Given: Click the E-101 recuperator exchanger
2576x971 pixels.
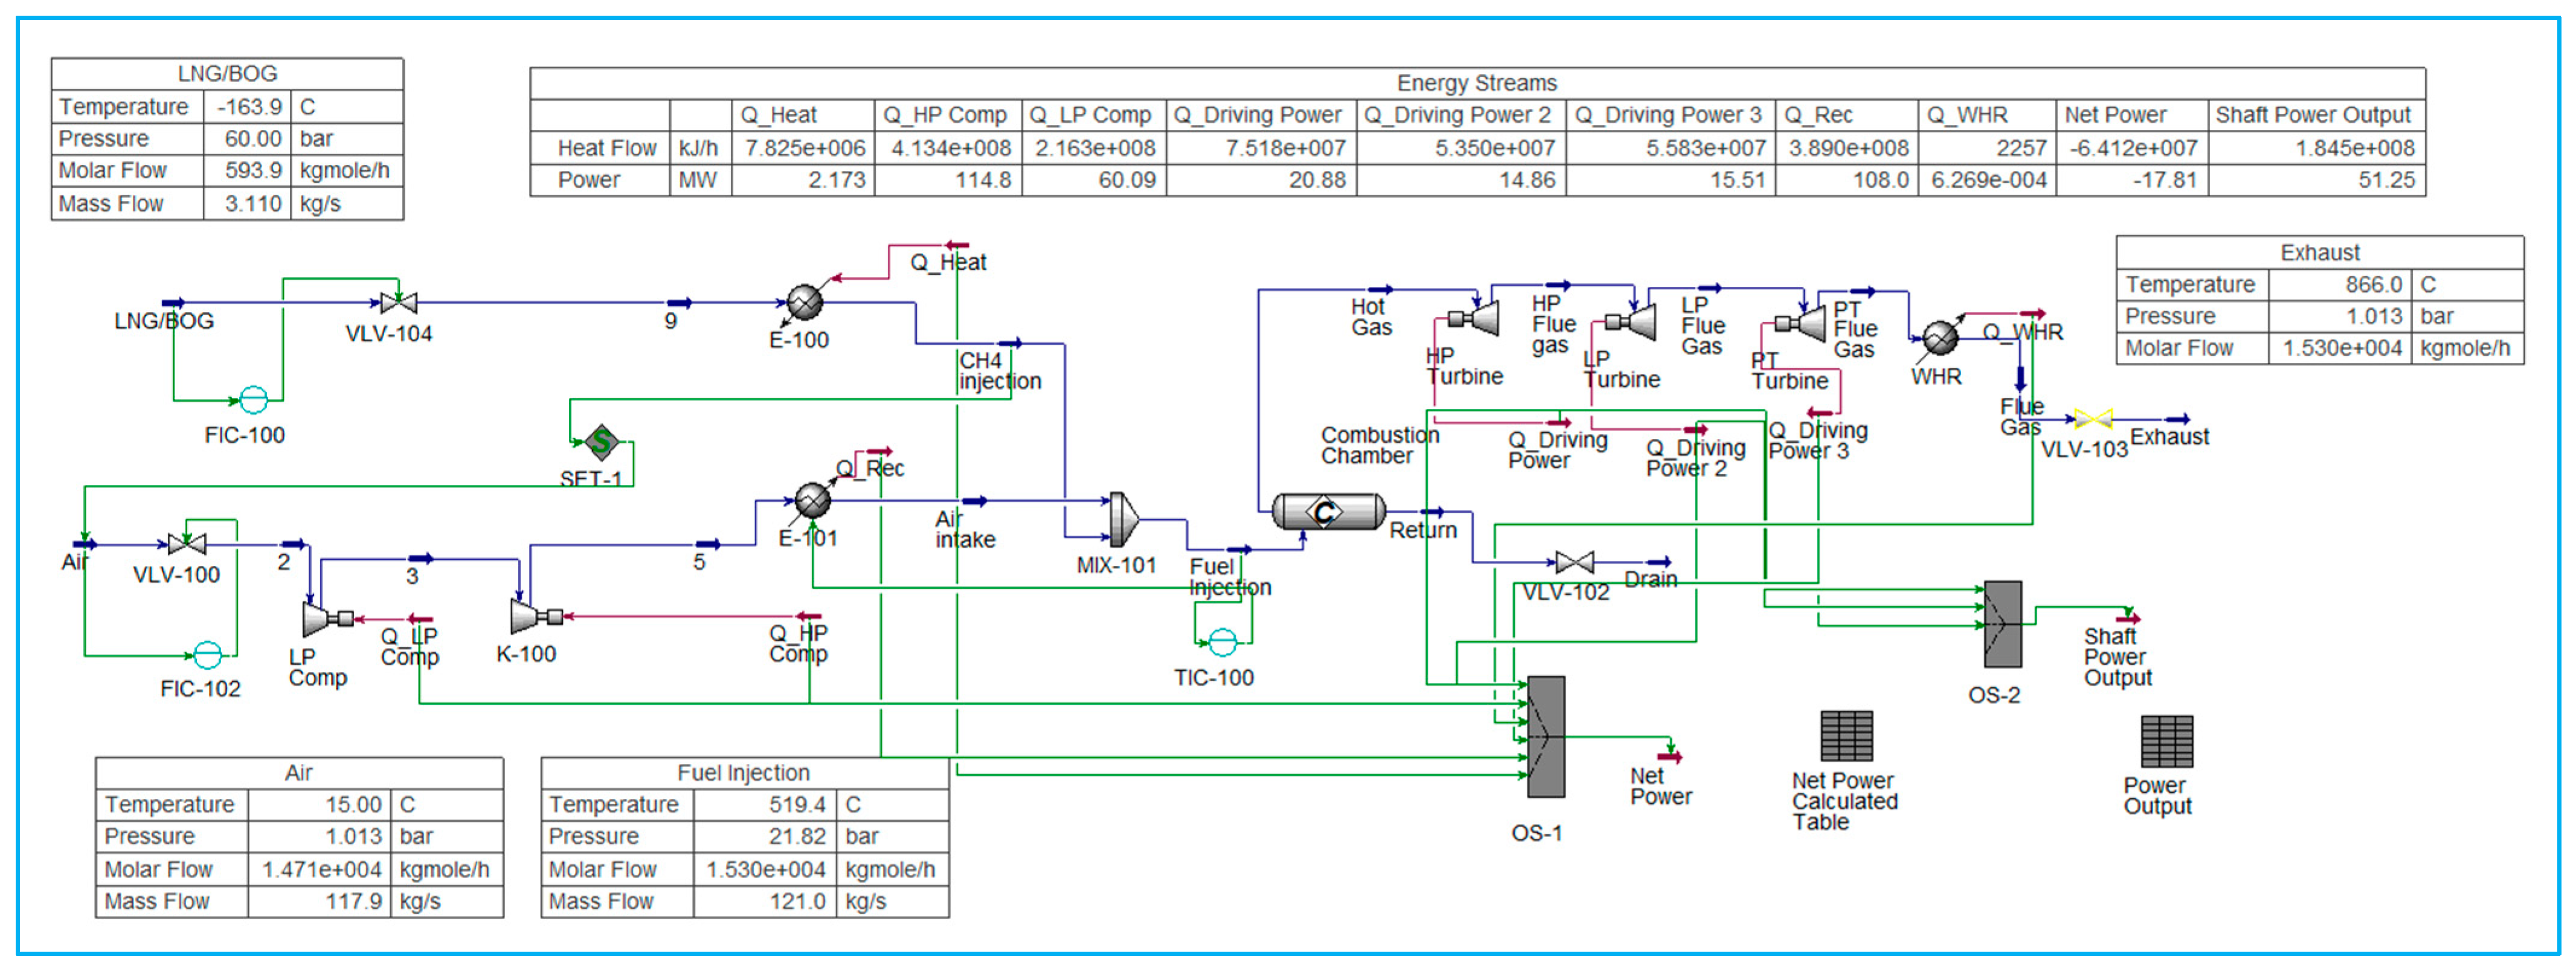Looking at the screenshot, I should pyautogui.click(x=812, y=500).
